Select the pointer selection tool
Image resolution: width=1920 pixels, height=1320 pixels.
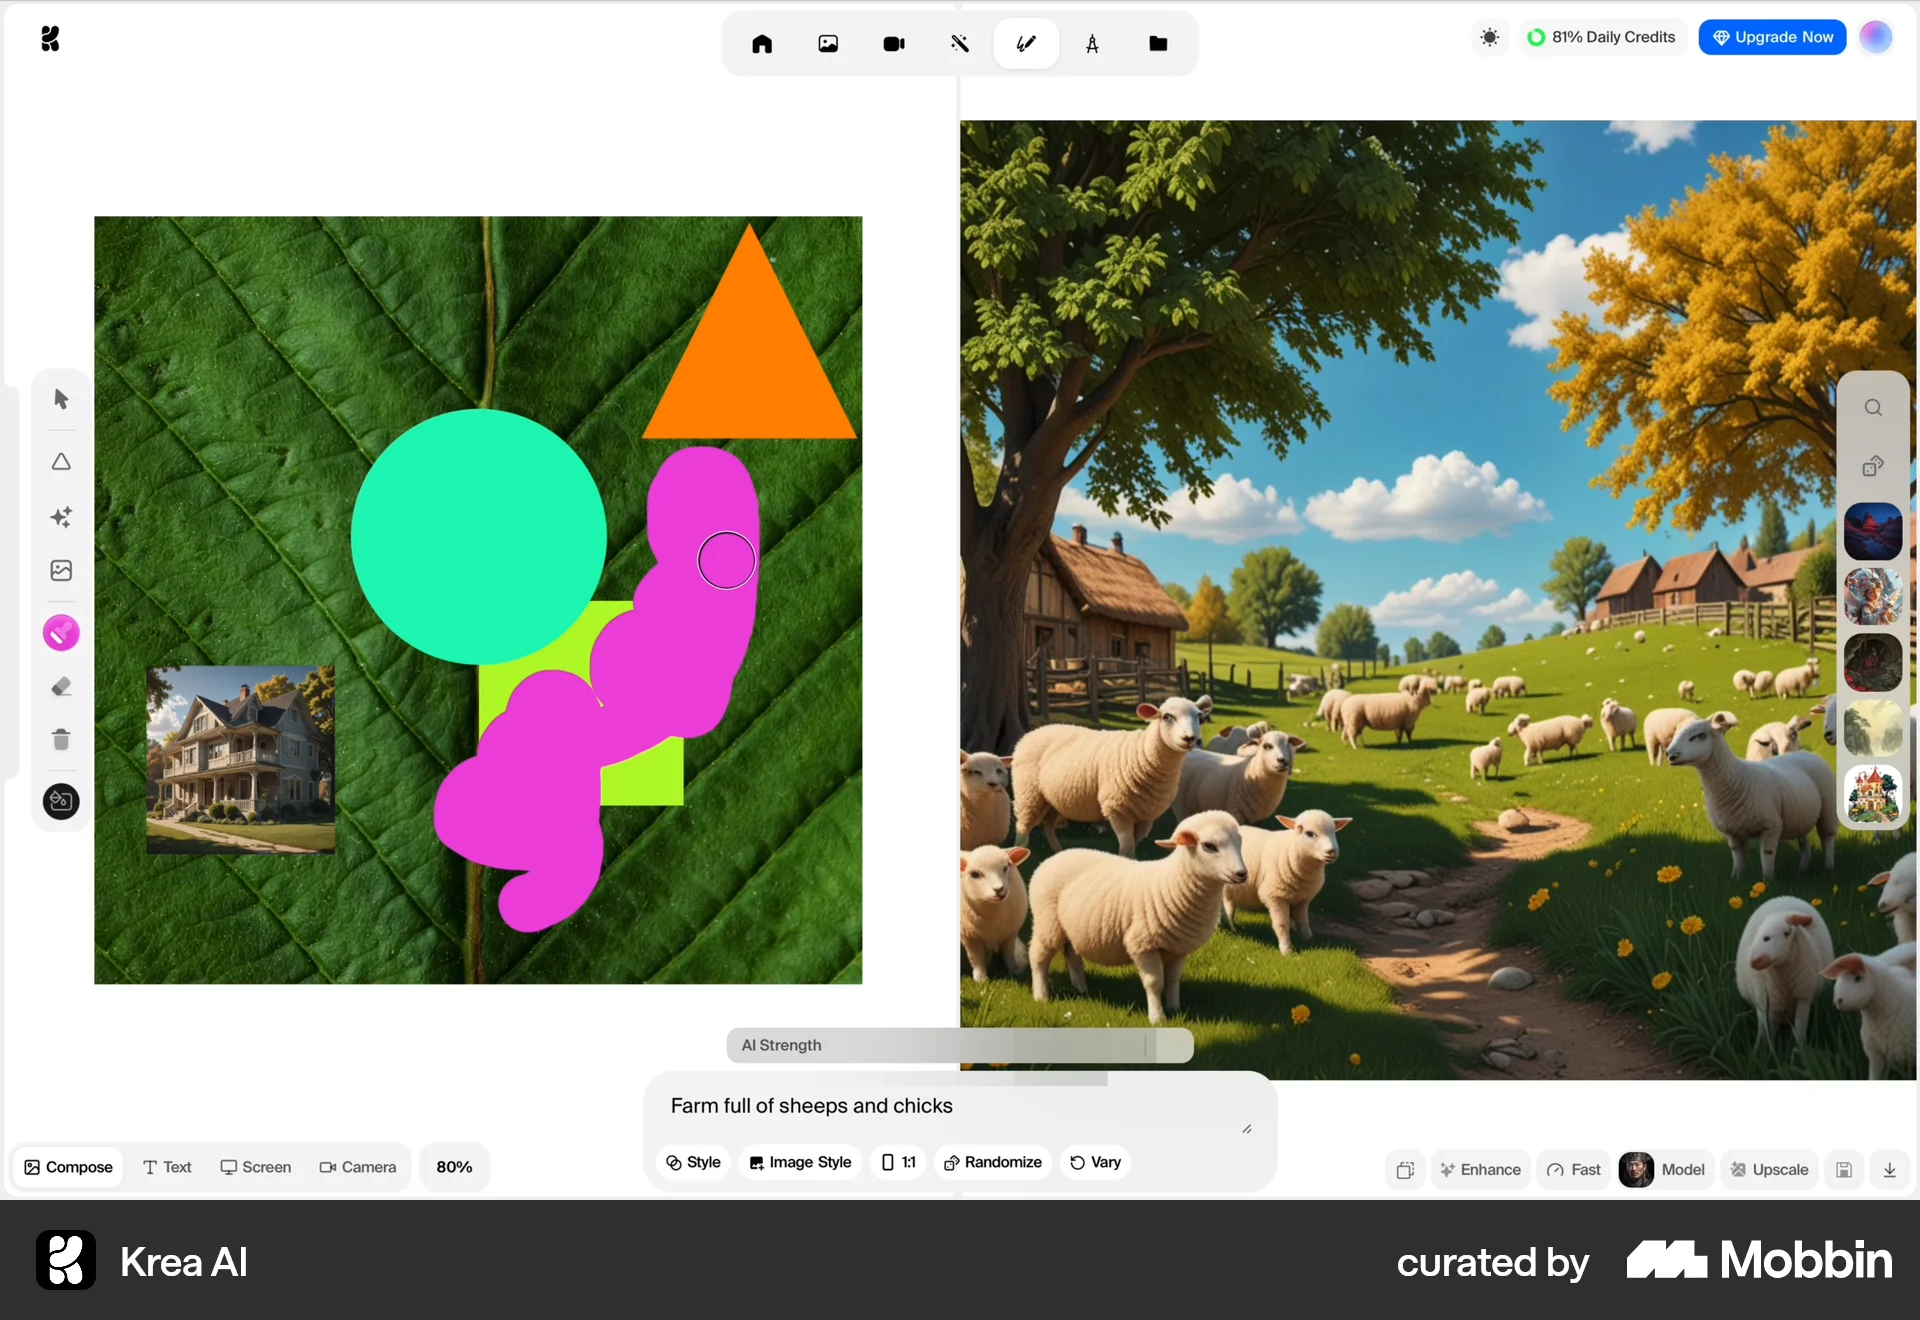pyautogui.click(x=61, y=399)
